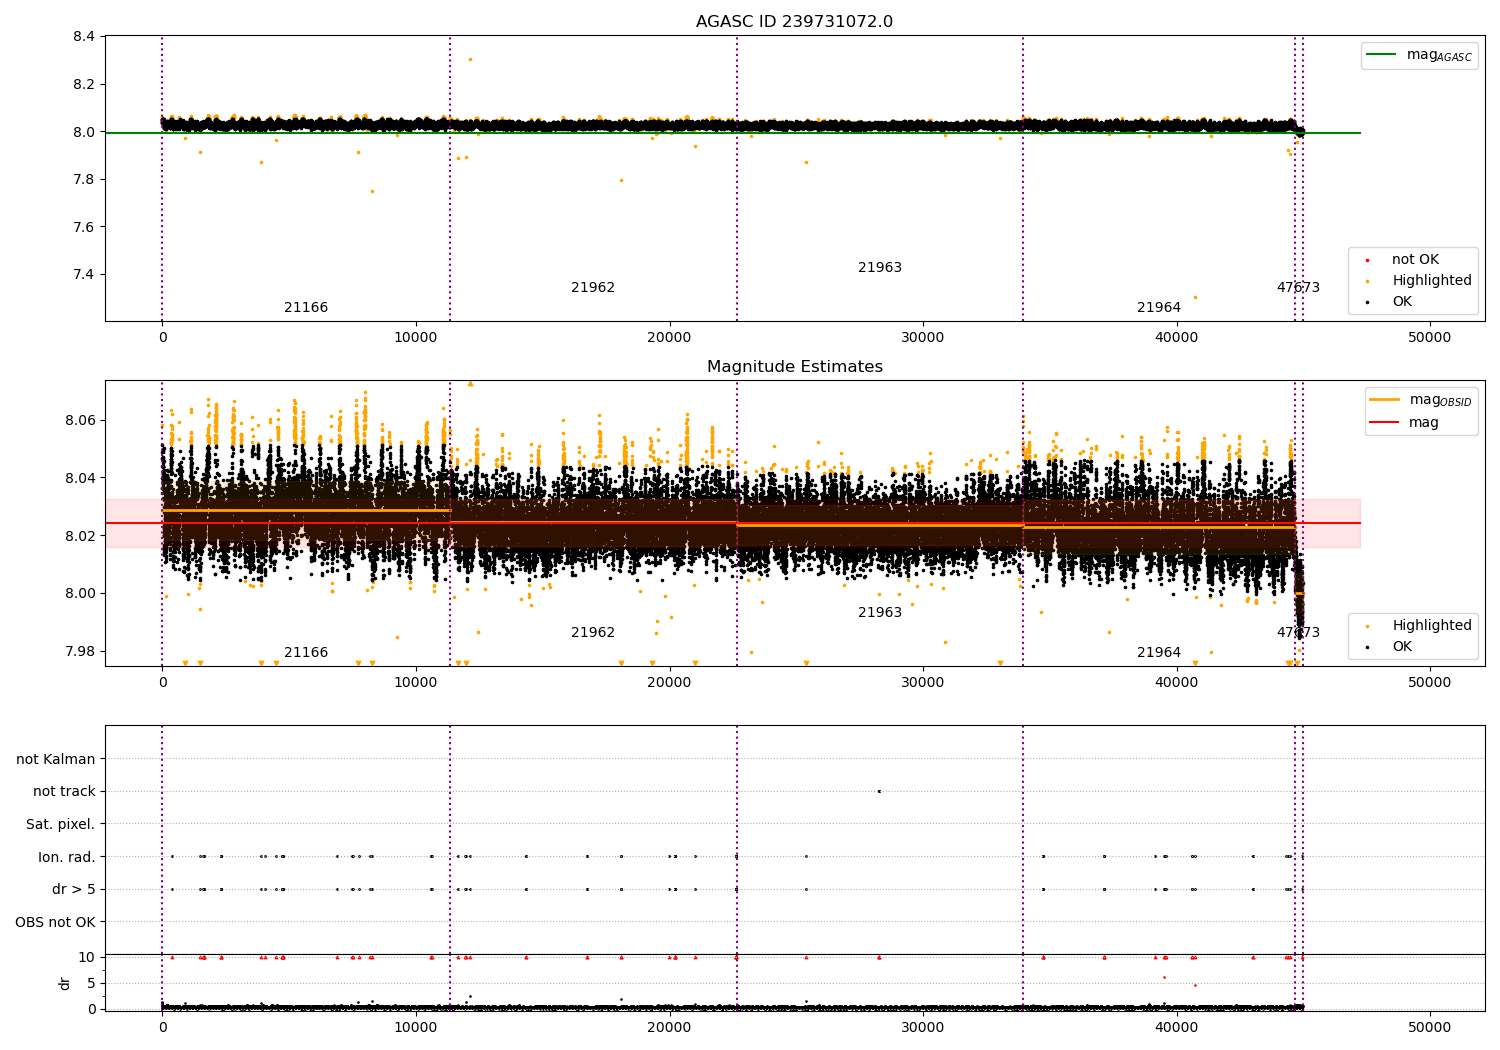Click the 'Sat. pixel.' y-axis label
1500x1050 pixels.
click(x=60, y=825)
